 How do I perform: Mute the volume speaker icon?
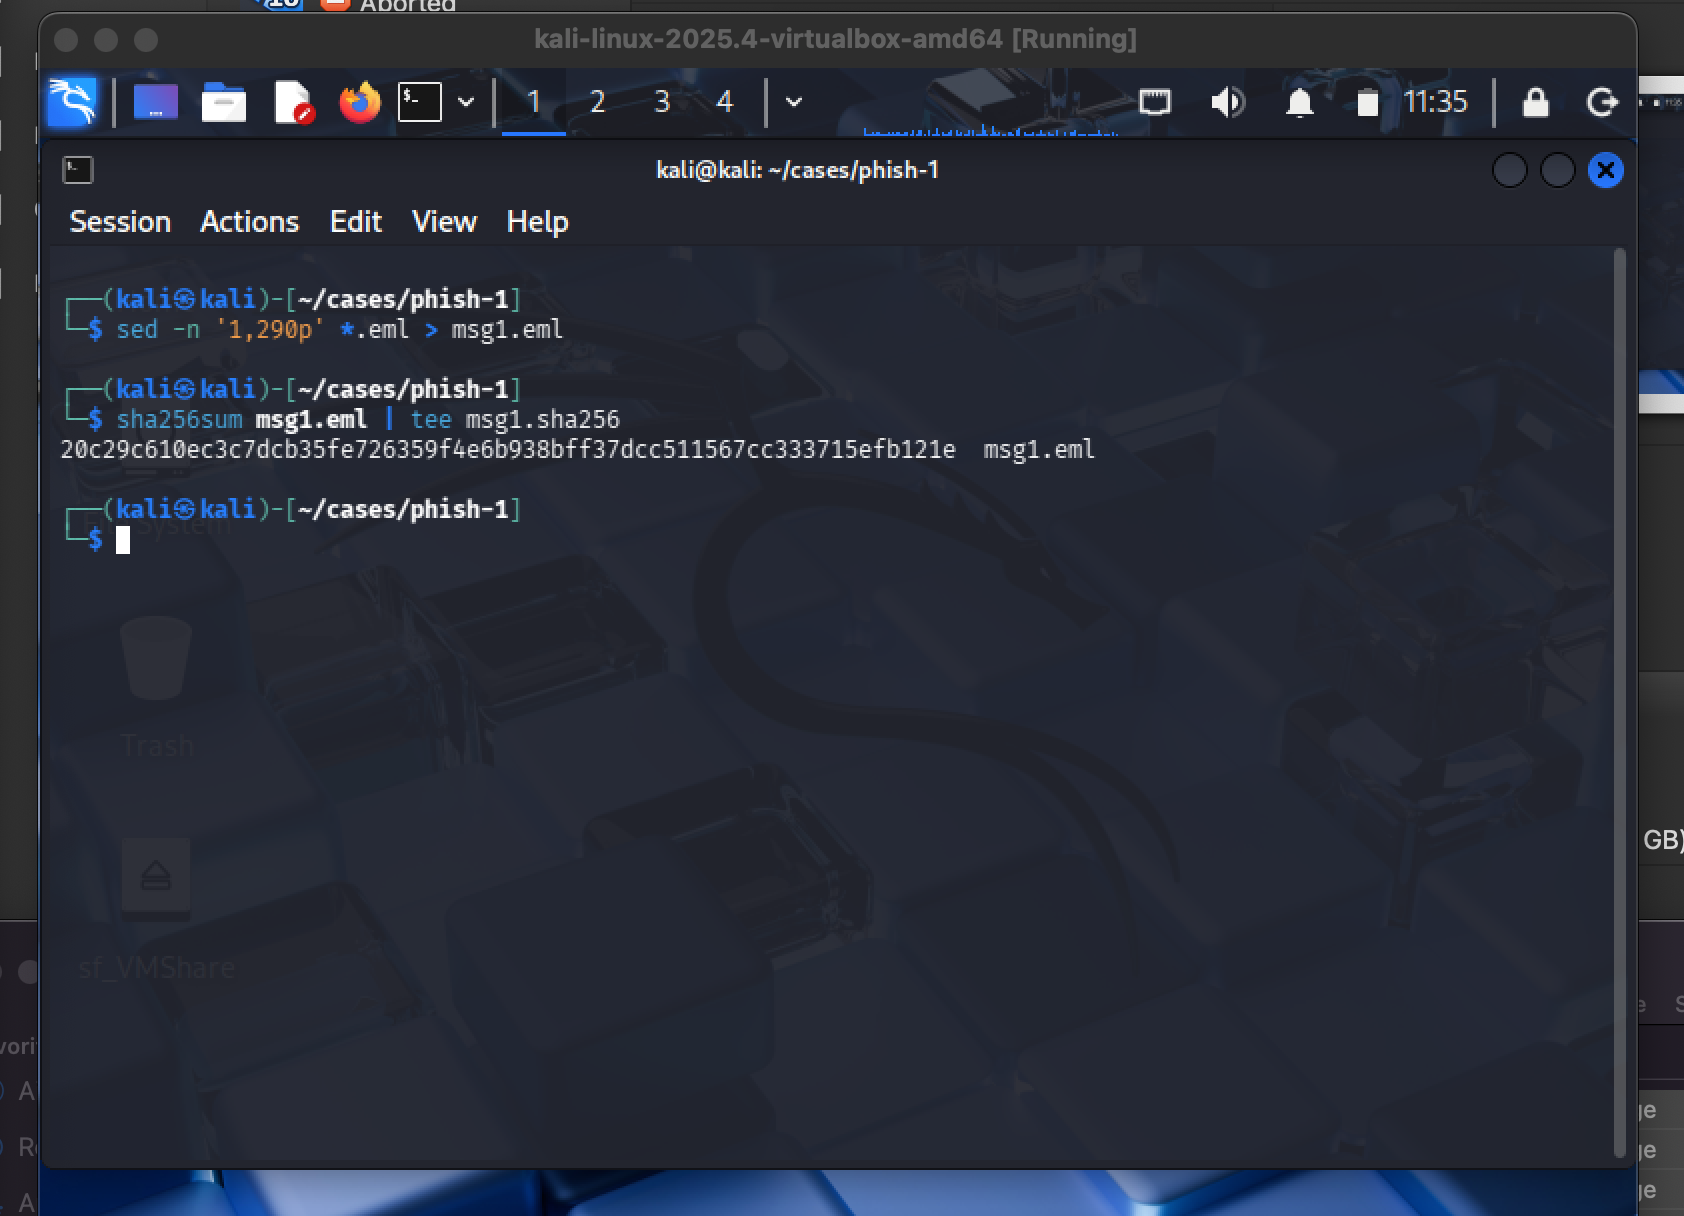[1227, 102]
